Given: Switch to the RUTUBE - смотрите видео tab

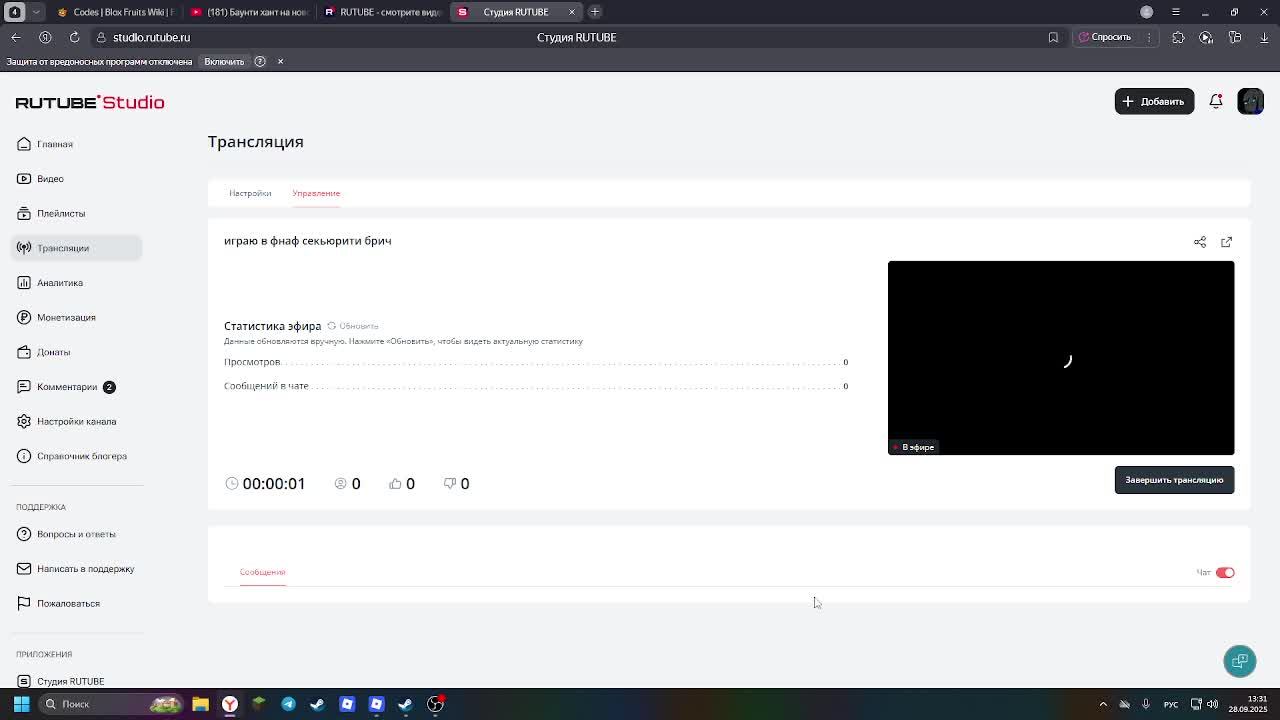Looking at the screenshot, I should pyautogui.click(x=383, y=12).
